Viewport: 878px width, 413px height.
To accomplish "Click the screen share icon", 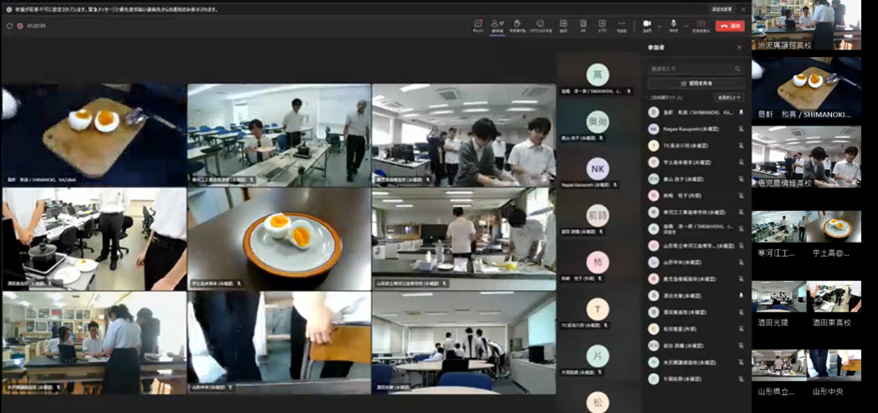I will 701,25.
